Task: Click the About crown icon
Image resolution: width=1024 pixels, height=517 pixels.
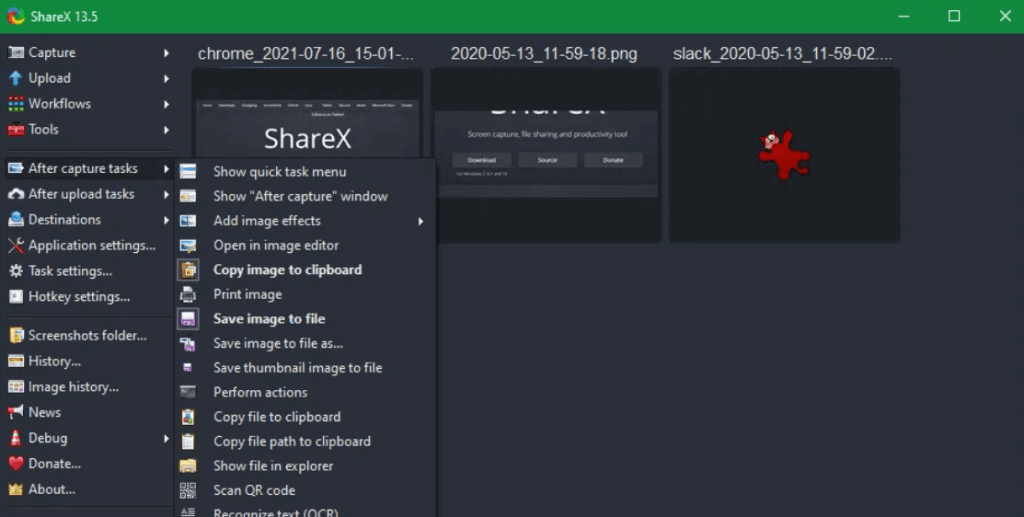Action: tap(16, 489)
